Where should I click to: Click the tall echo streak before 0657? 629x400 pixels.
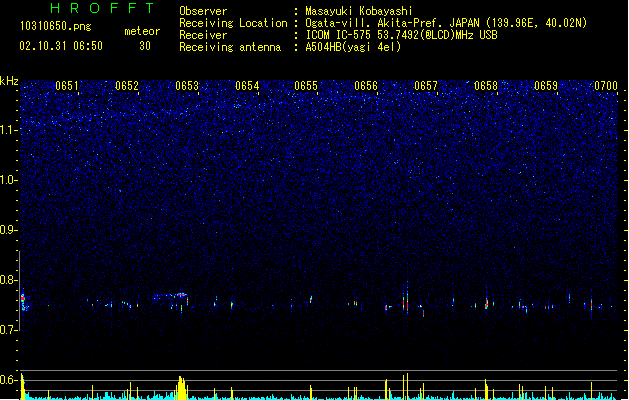click(407, 299)
